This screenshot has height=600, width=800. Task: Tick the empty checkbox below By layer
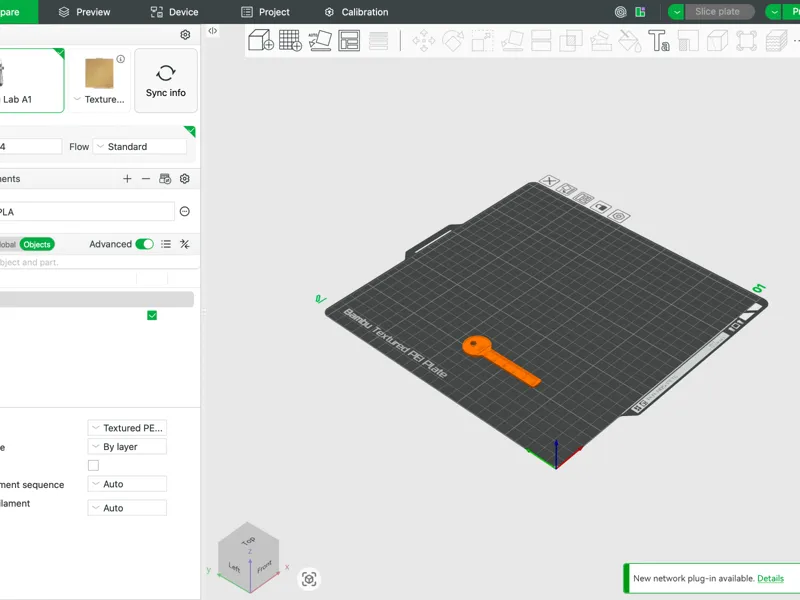click(93, 465)
